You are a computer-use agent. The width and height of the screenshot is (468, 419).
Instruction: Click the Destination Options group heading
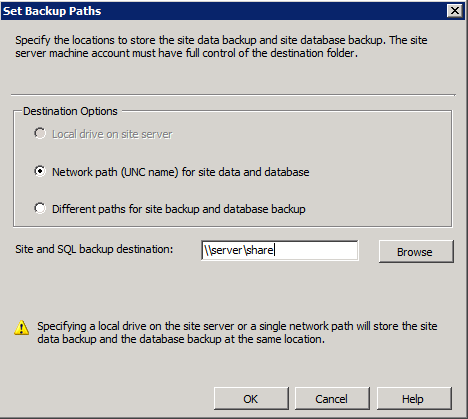[70, 111]
